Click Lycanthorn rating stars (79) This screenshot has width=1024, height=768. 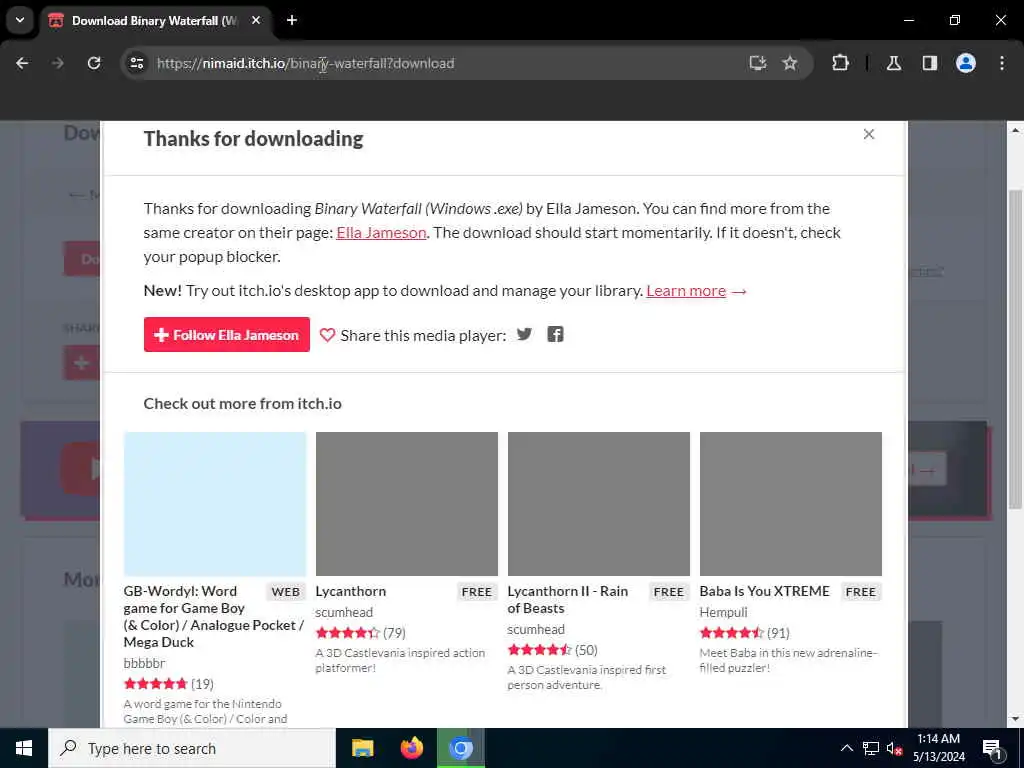(360, 633)
